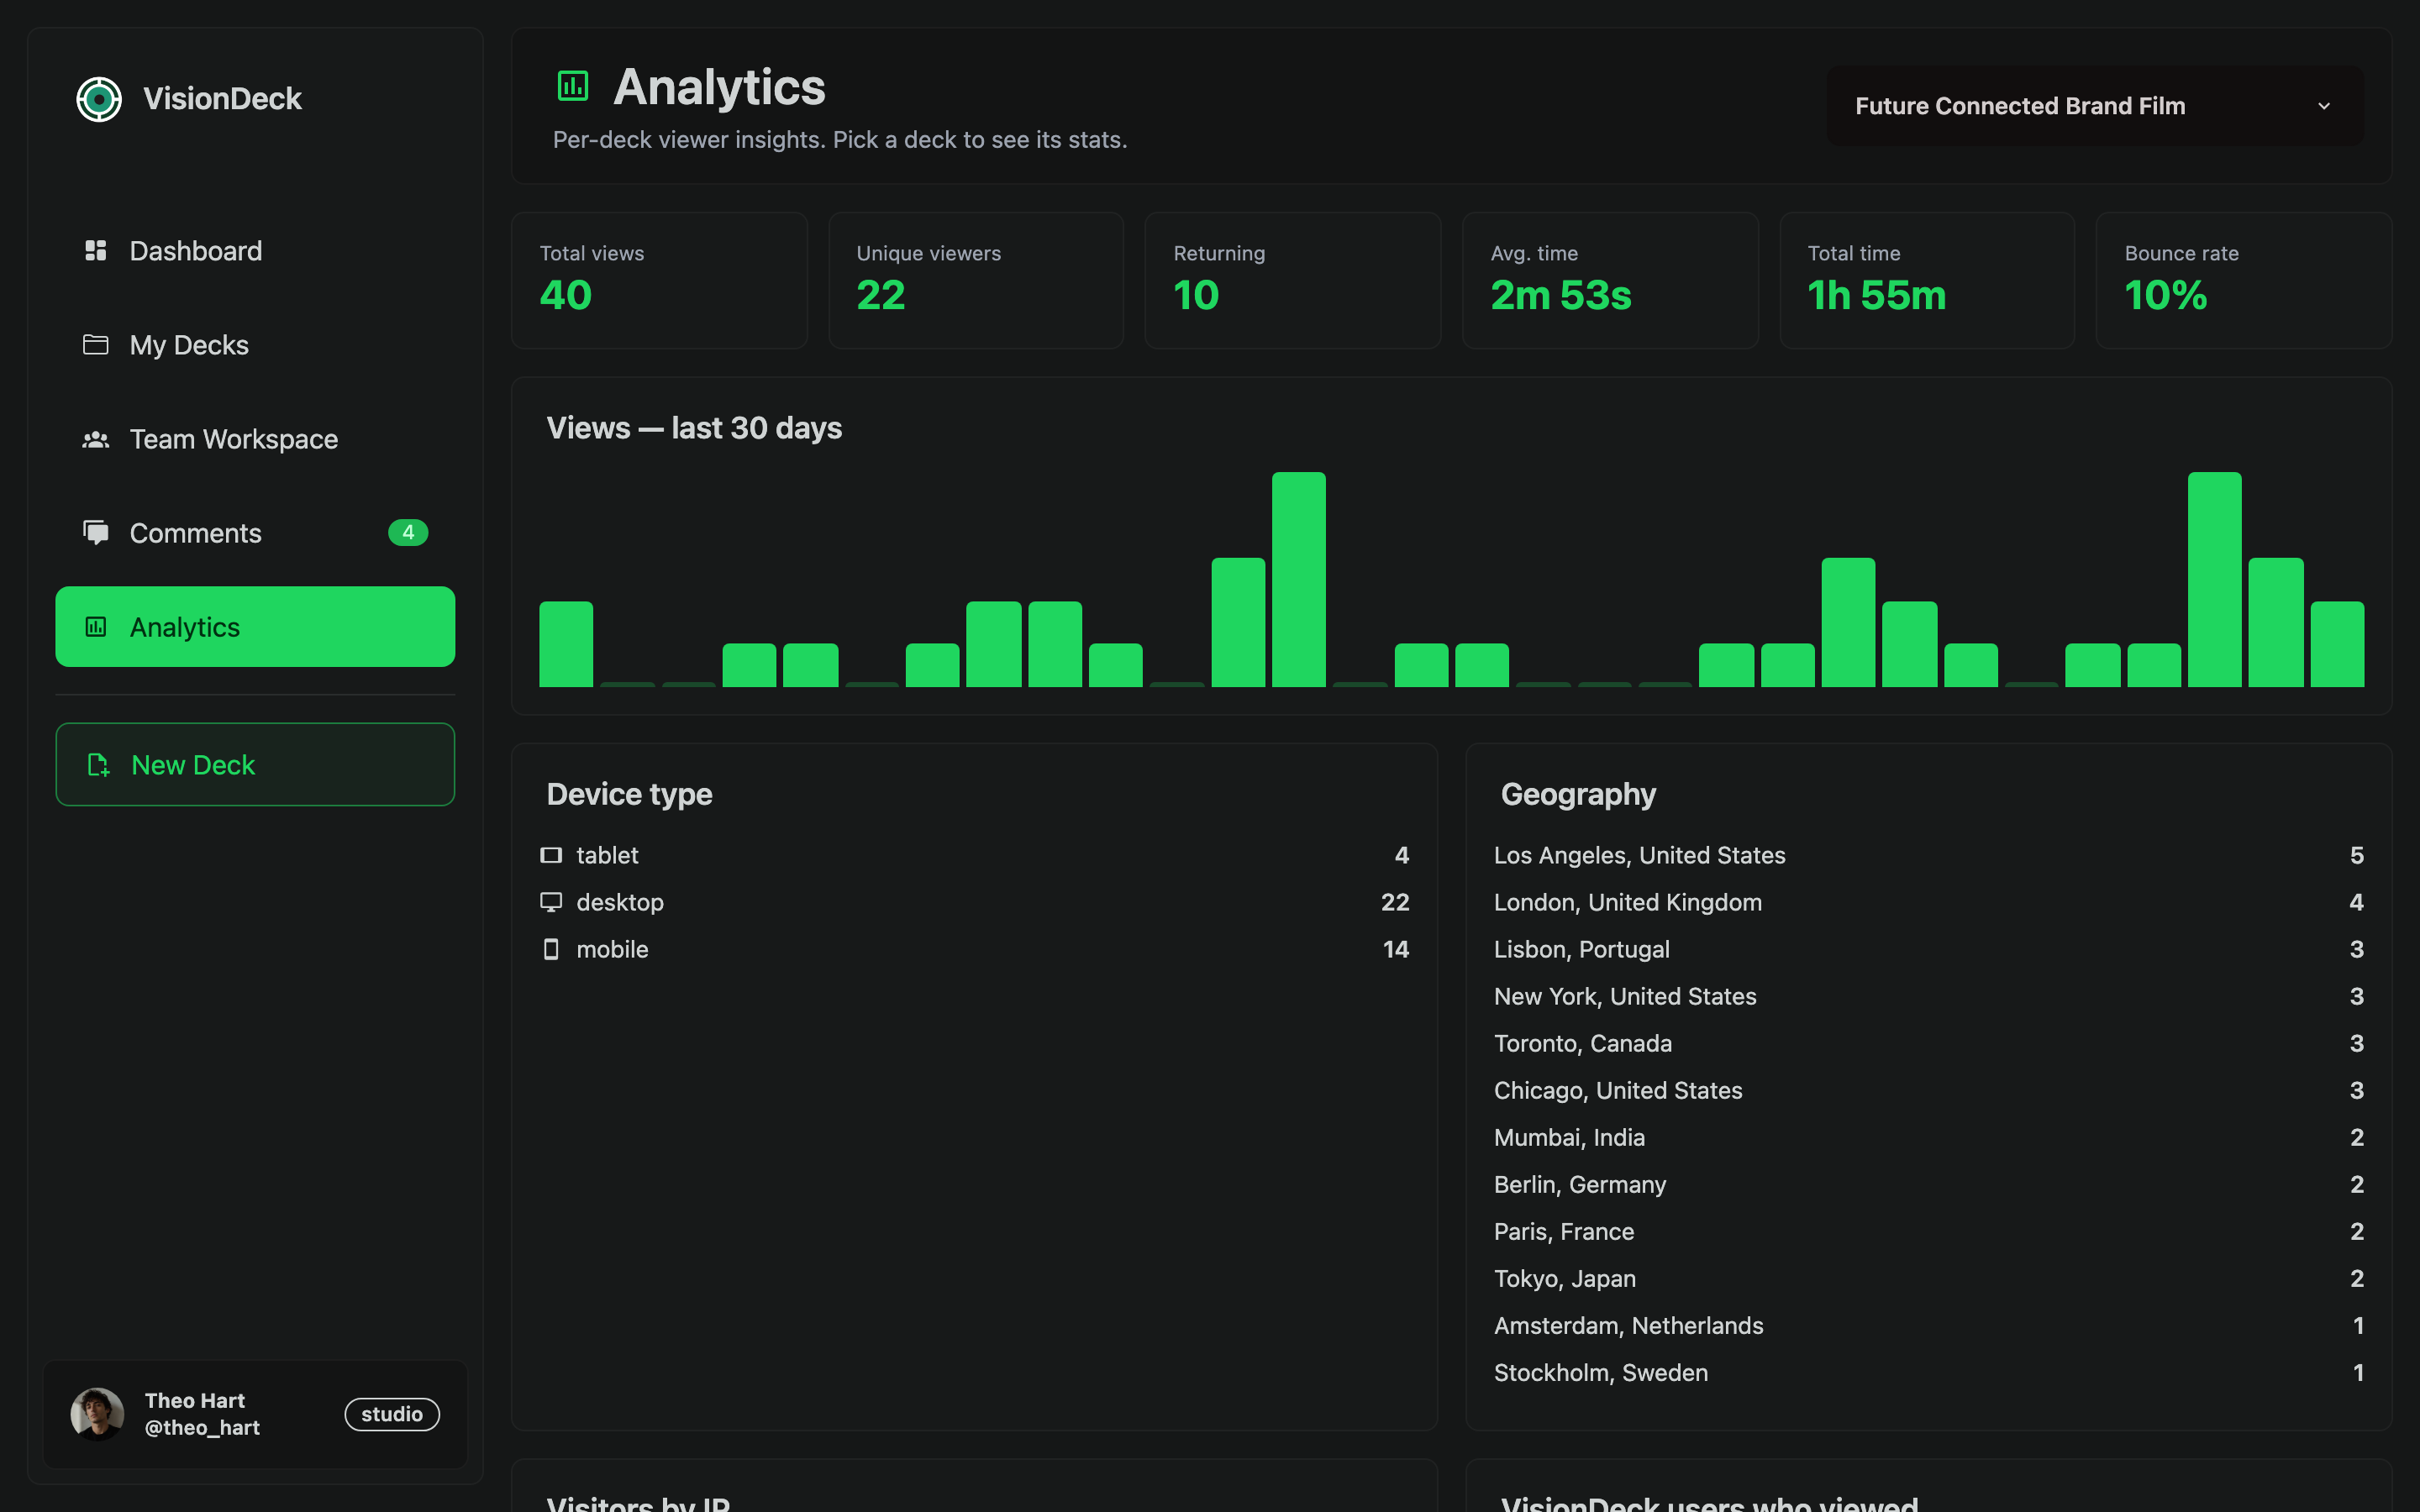This screenshot has width=2420, height=1512.
Task: Click the New Deck file-plus icon
Action: pyautogui.click(x=98, y=765)
